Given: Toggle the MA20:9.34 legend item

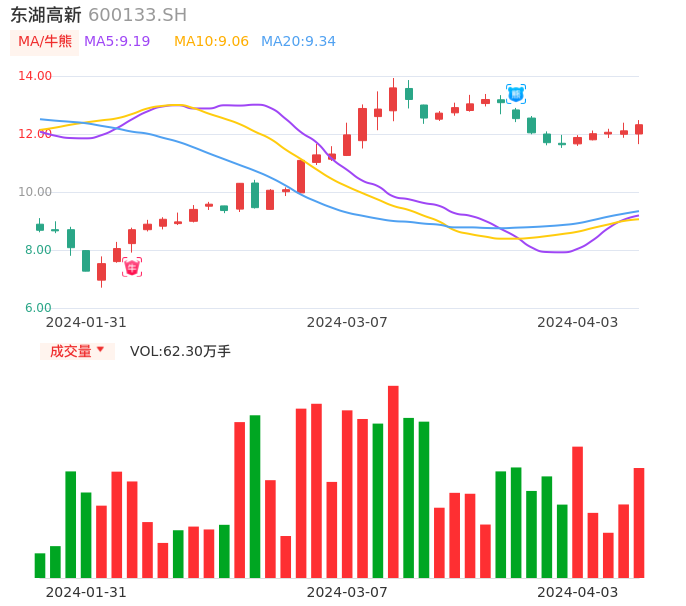Looking at the screenshot, I should [x=298, y=42].
